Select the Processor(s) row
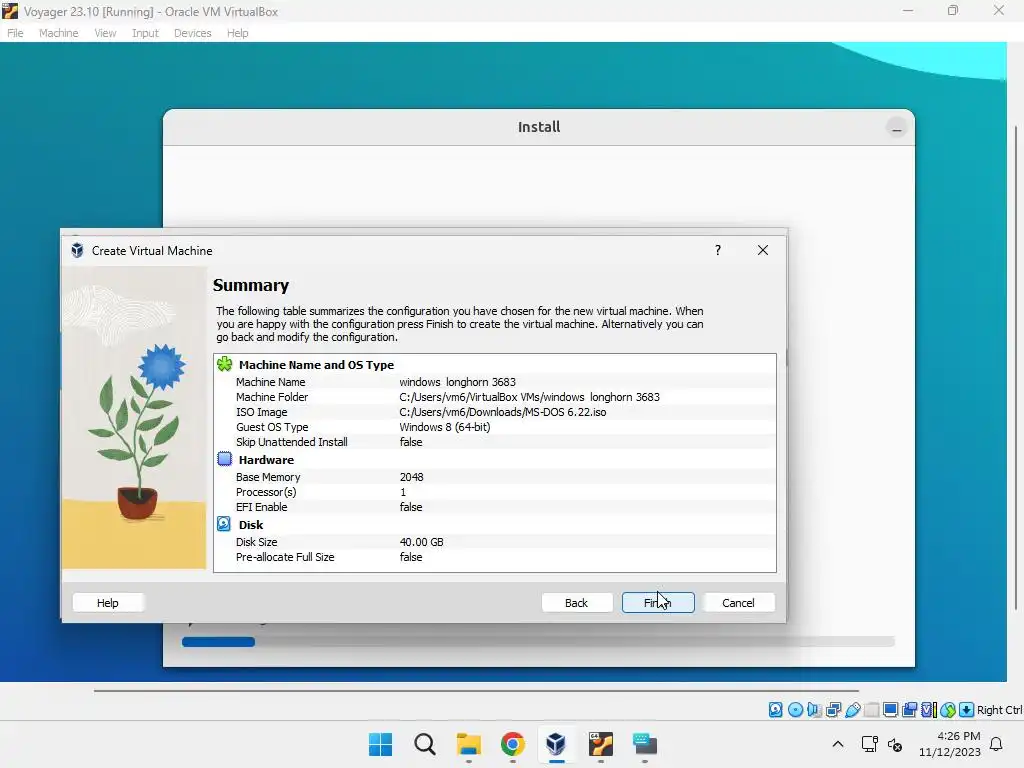1024x768 pixels. (x=495, y=492)
